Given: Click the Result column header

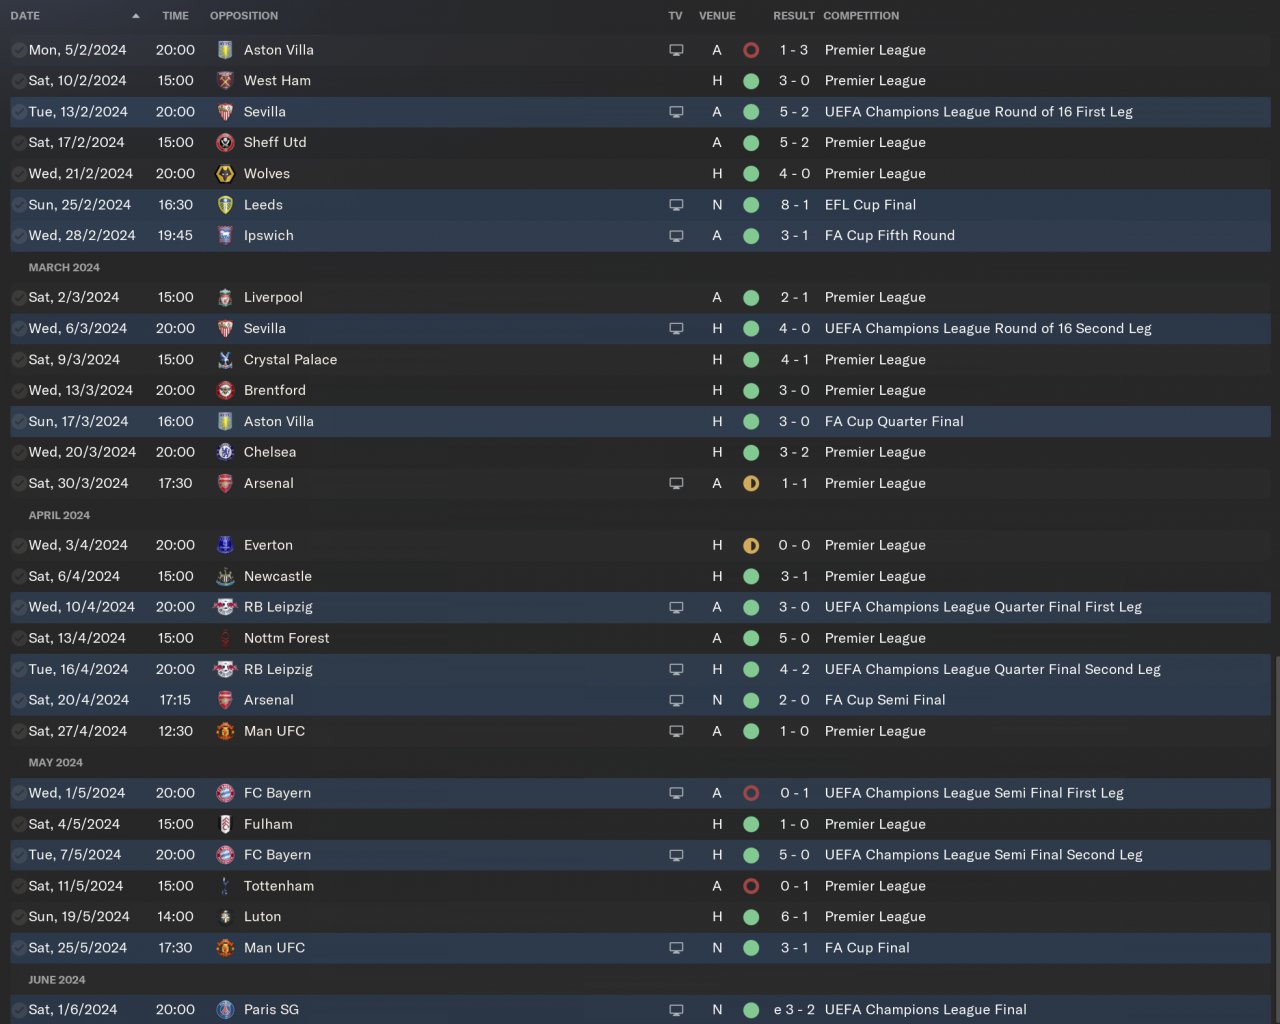Looking at the screenshot, I should click(x=794, y=16).
